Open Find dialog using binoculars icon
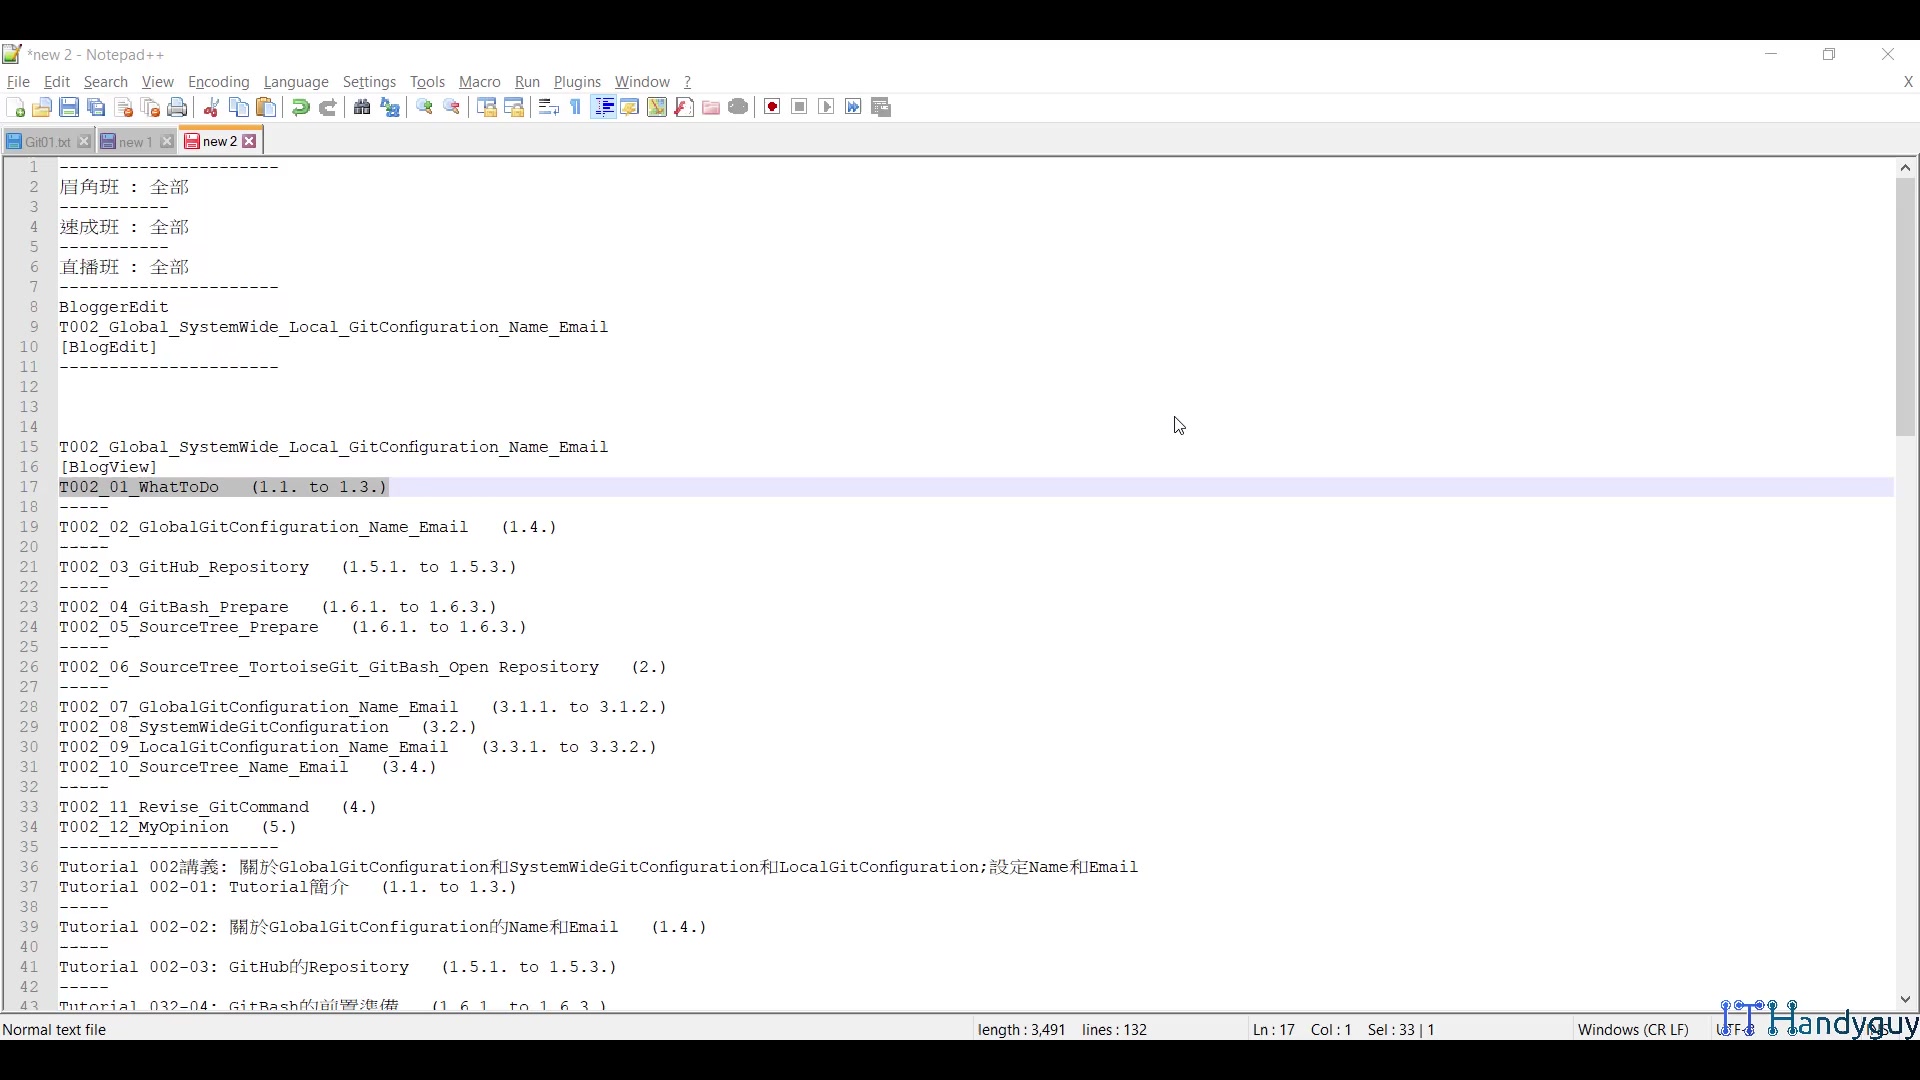The width and height of the screenshot is (1920, 1080). click(x=360, y=107)
